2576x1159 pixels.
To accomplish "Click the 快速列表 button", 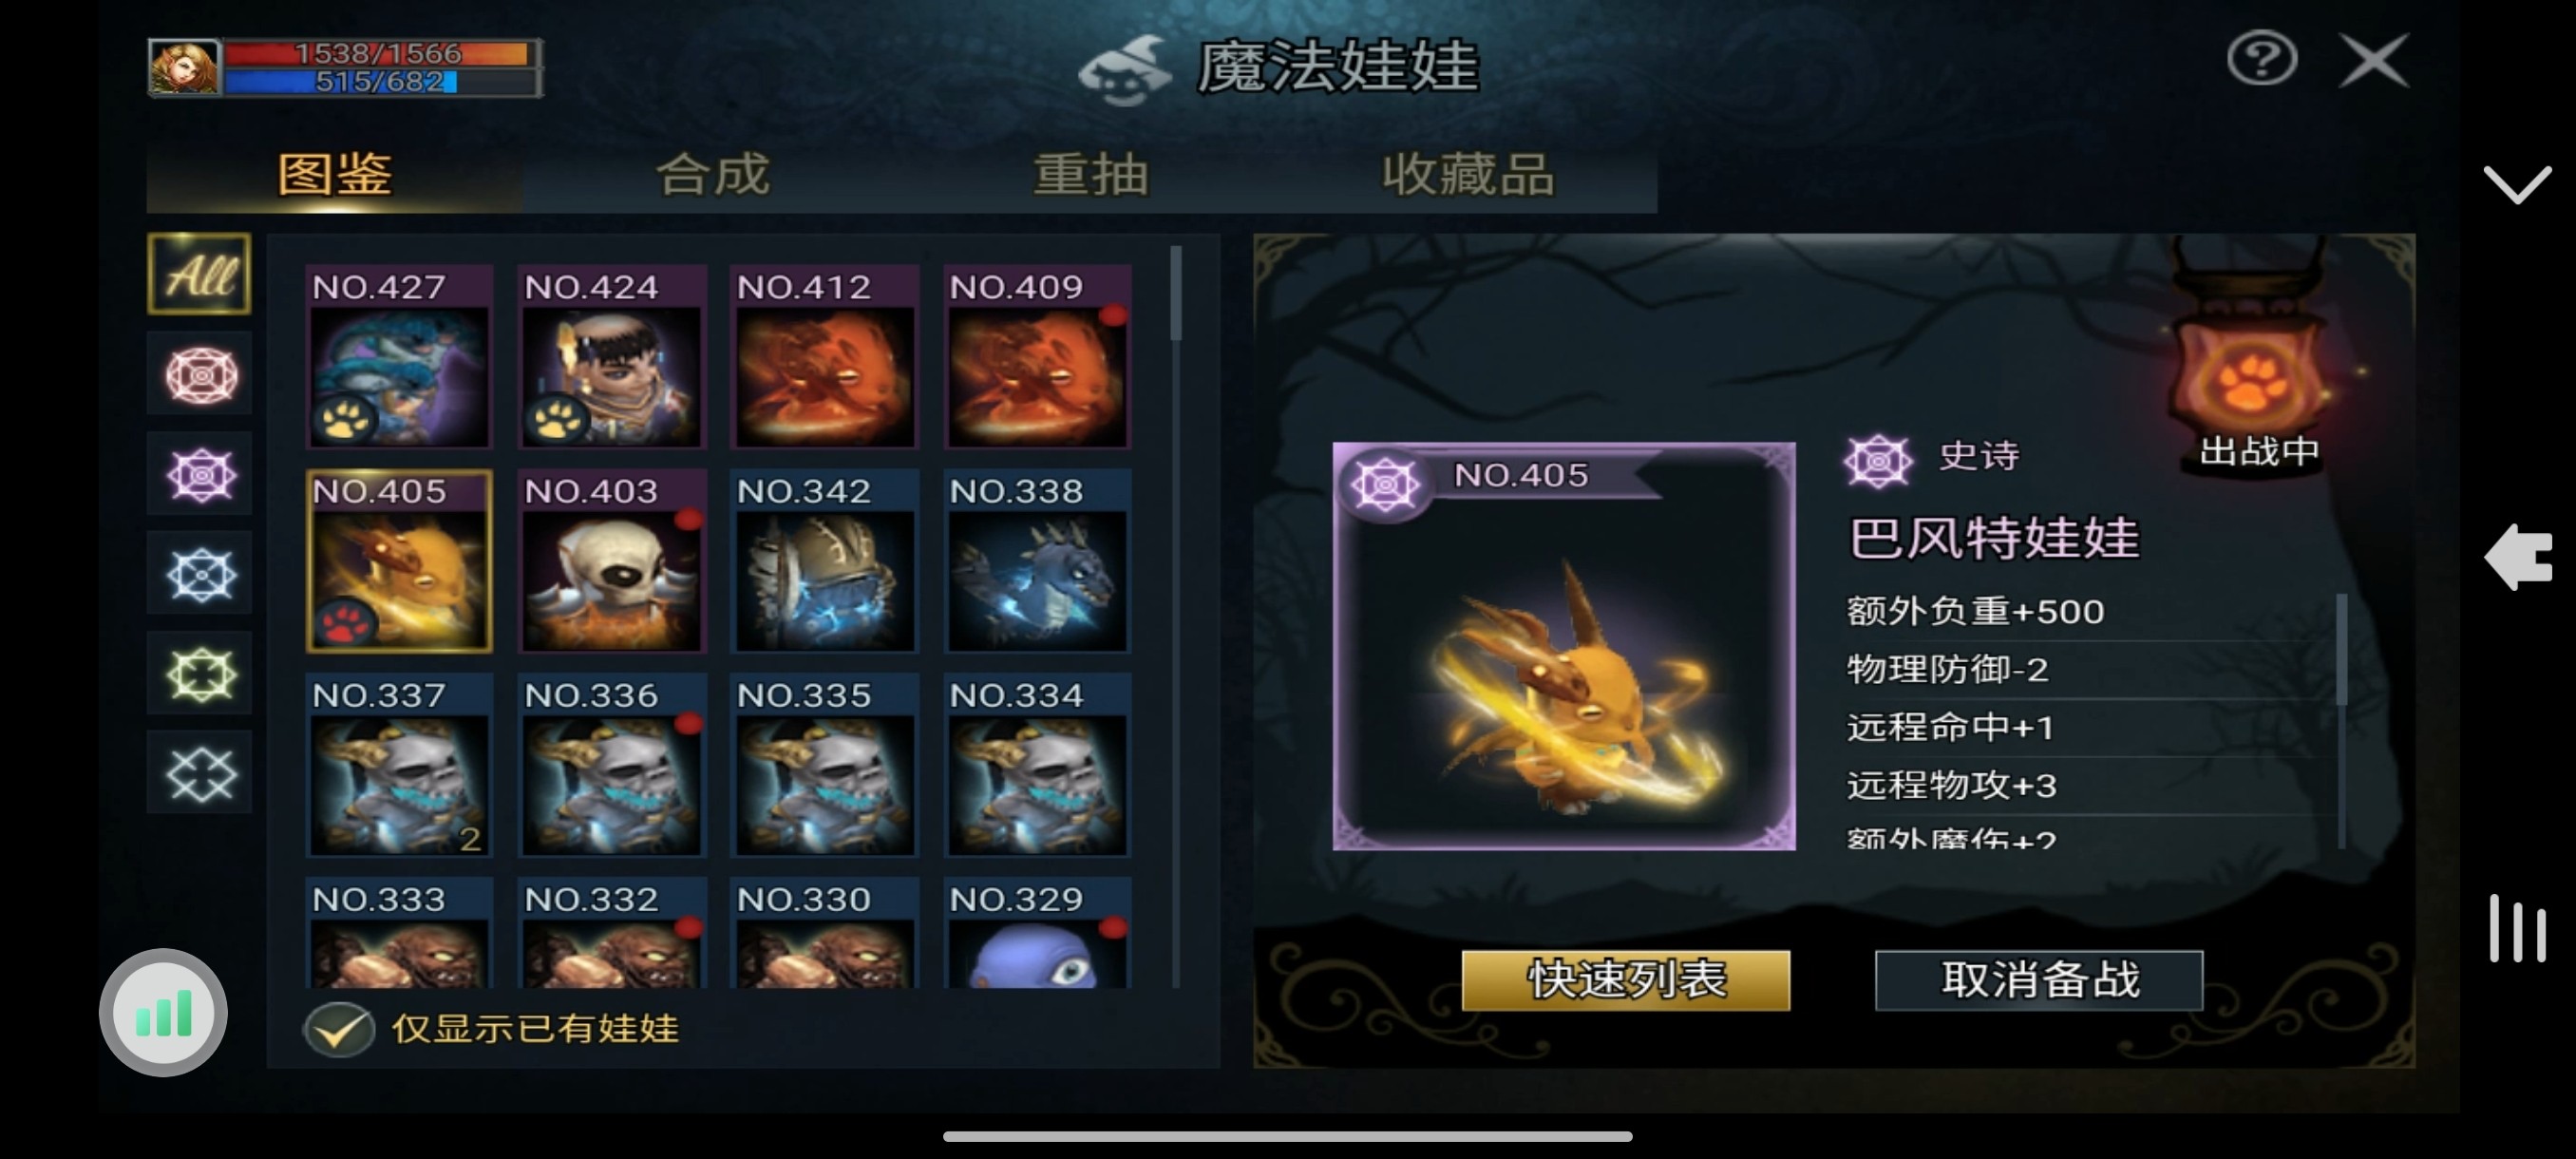I will pyautogui.click(x=1626, y=979).
